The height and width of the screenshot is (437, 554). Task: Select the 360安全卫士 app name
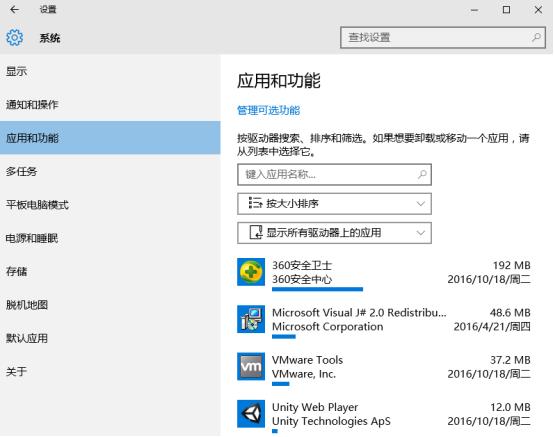point(302,265)
